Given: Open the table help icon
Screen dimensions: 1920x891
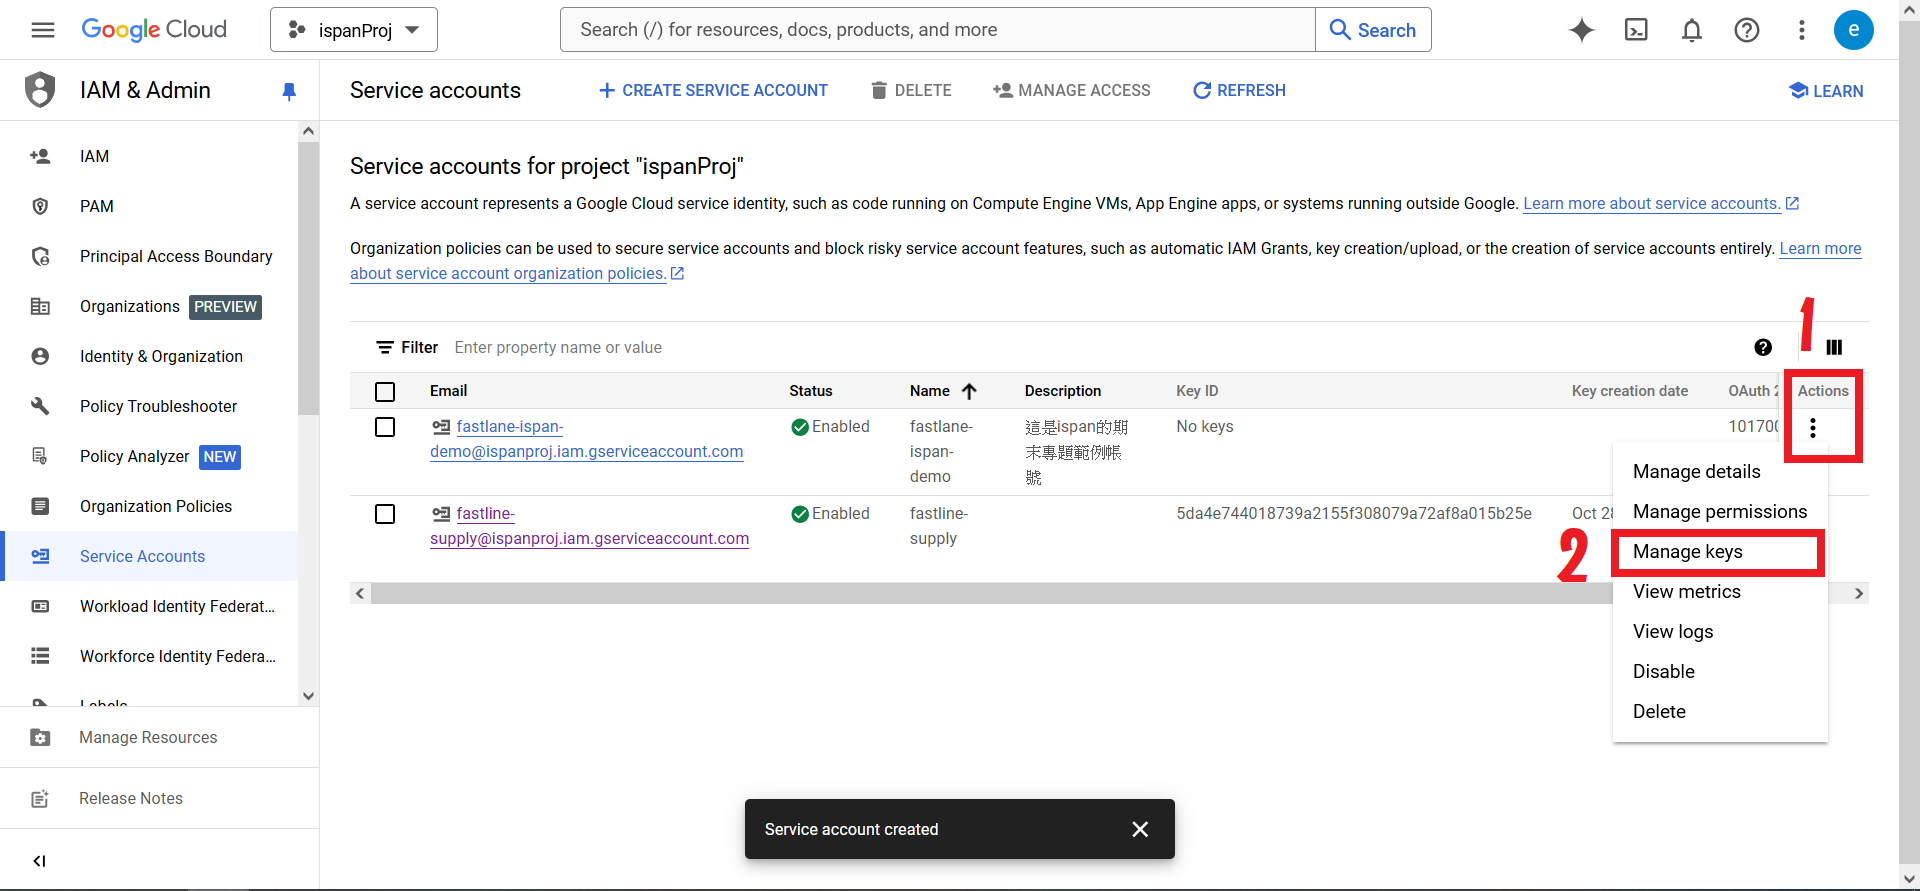Looking at the screenshot, I should tap(1763, 347).
